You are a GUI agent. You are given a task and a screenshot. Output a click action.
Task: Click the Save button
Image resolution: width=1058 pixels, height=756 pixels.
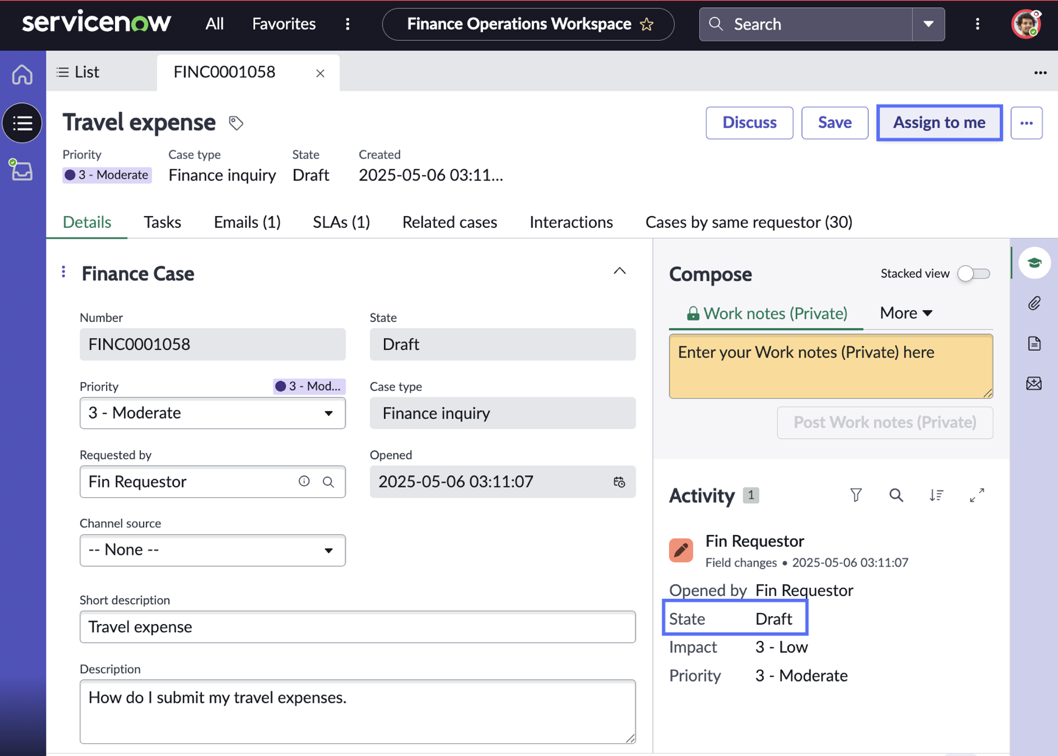835,123
